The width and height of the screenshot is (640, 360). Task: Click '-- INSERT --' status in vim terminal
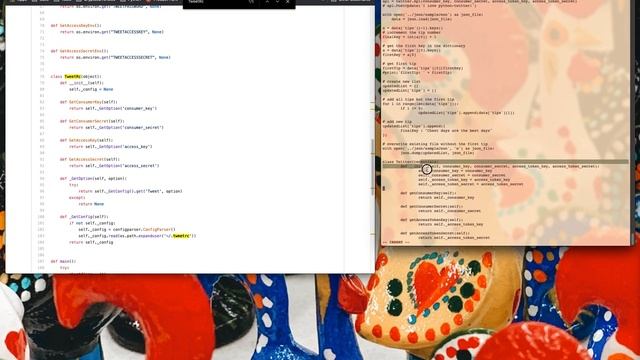point(396,242)
